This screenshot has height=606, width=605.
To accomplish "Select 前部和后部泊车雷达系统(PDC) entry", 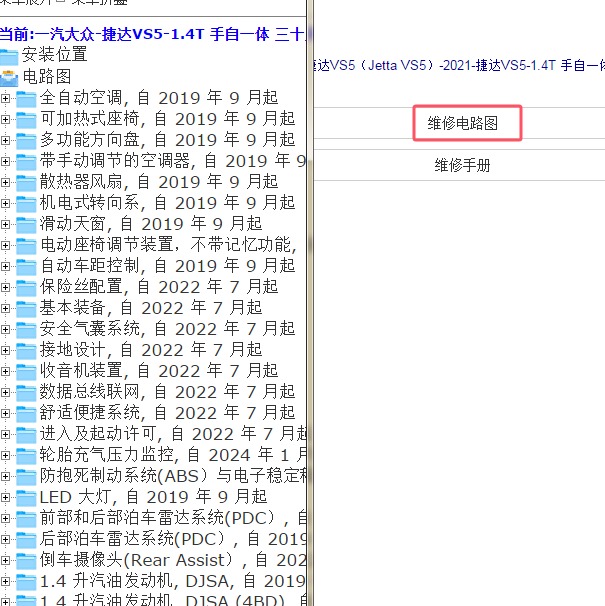I will [x=173, y=518].
